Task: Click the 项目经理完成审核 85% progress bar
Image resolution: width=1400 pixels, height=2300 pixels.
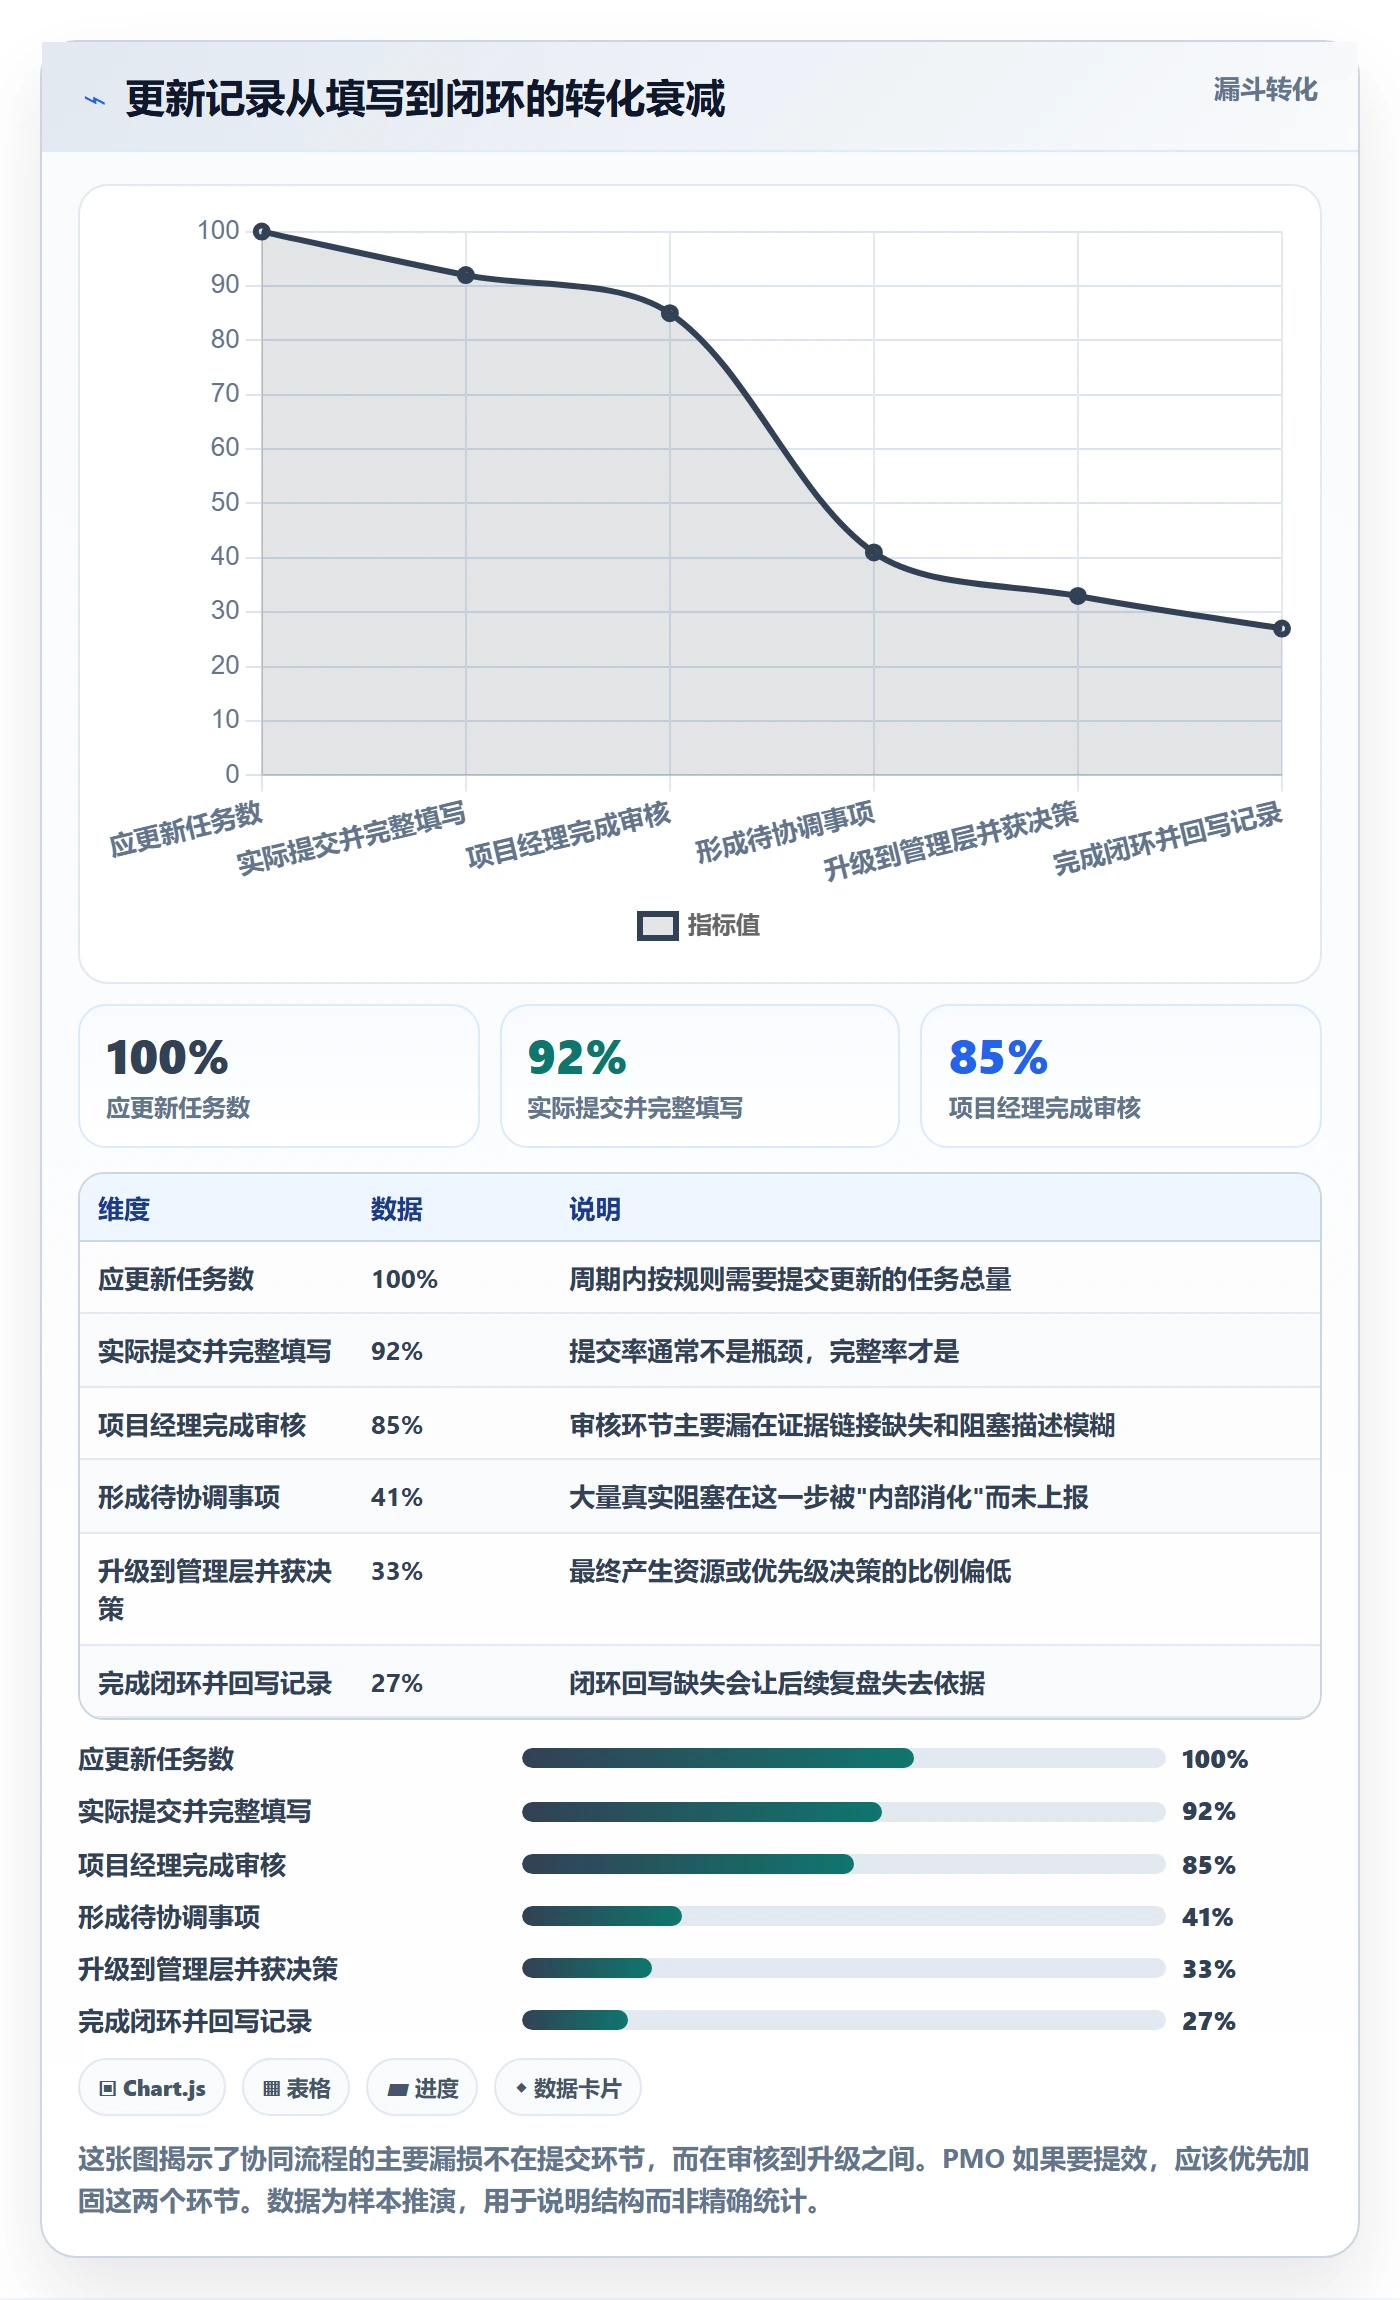Action: pos(843,1864)
